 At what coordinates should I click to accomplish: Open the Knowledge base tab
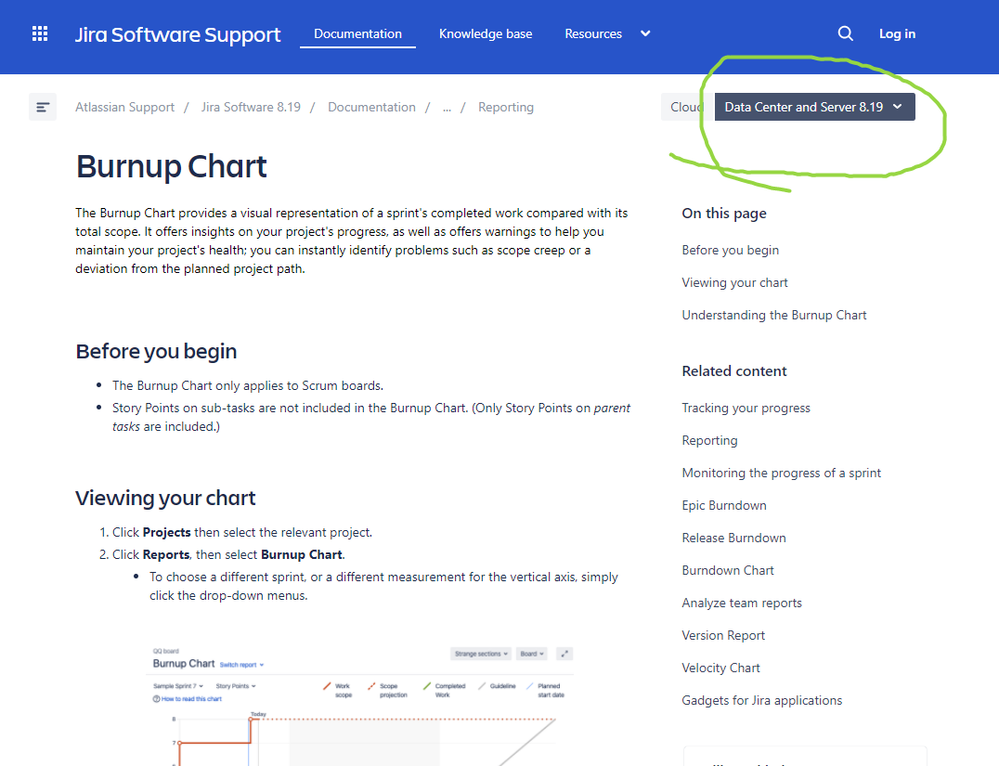click(x=485, y=34)
